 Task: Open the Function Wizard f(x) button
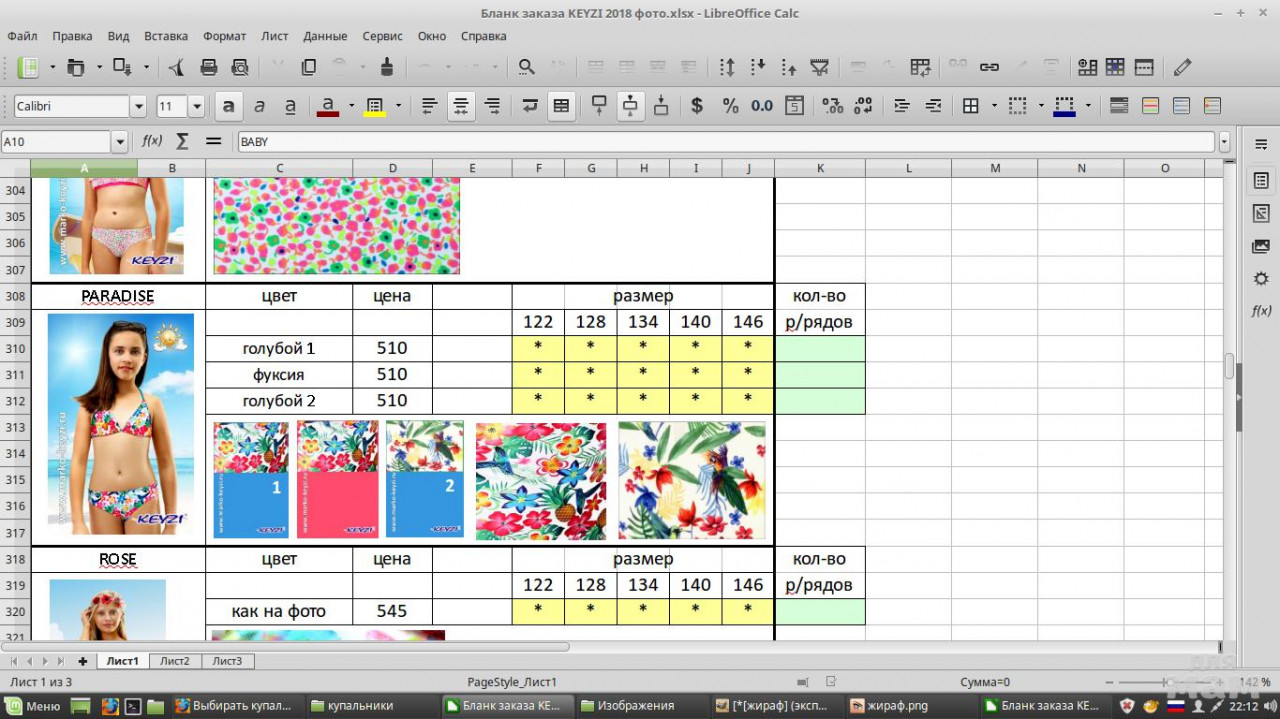click(152, 142)
